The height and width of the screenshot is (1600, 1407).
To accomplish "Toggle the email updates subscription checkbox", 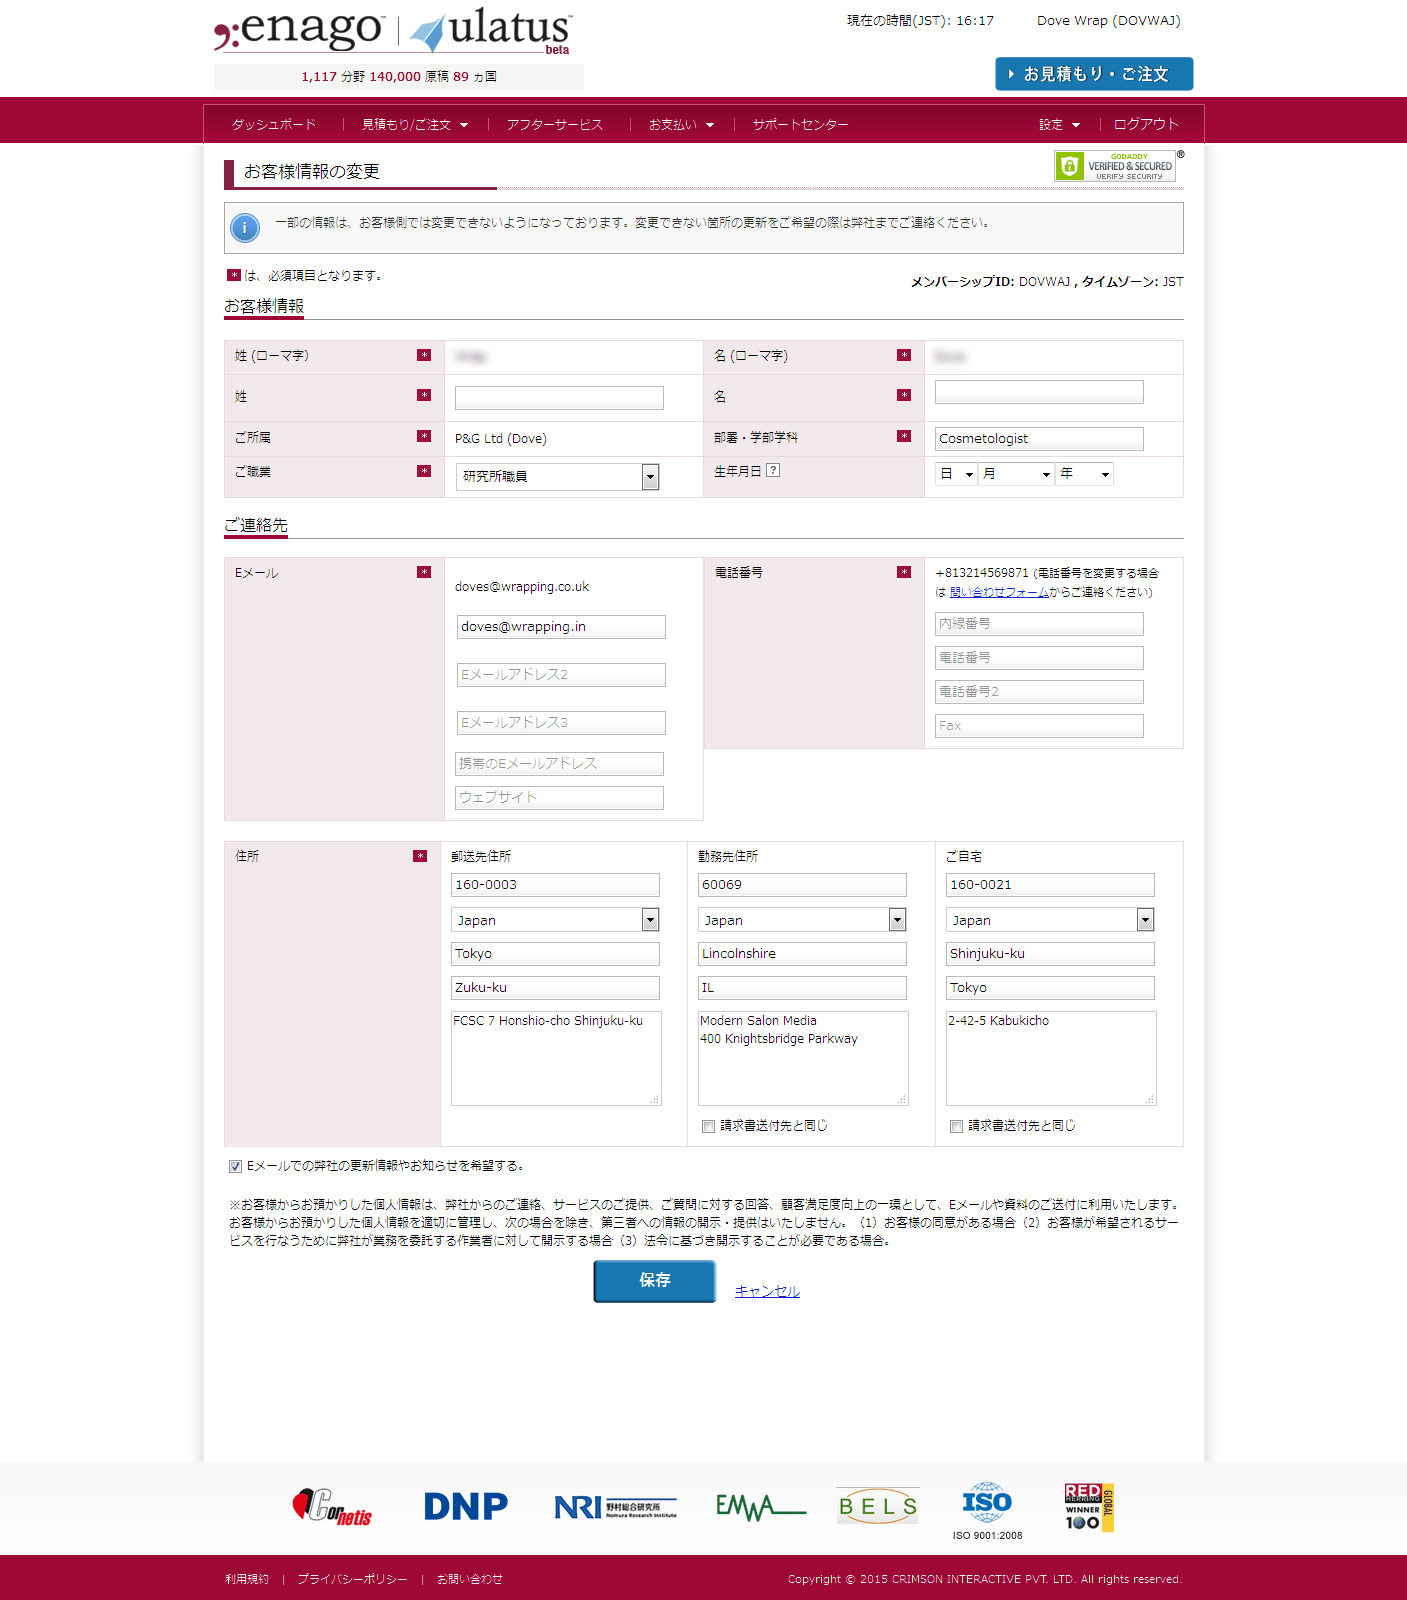I will click(x=236, y=1166).
